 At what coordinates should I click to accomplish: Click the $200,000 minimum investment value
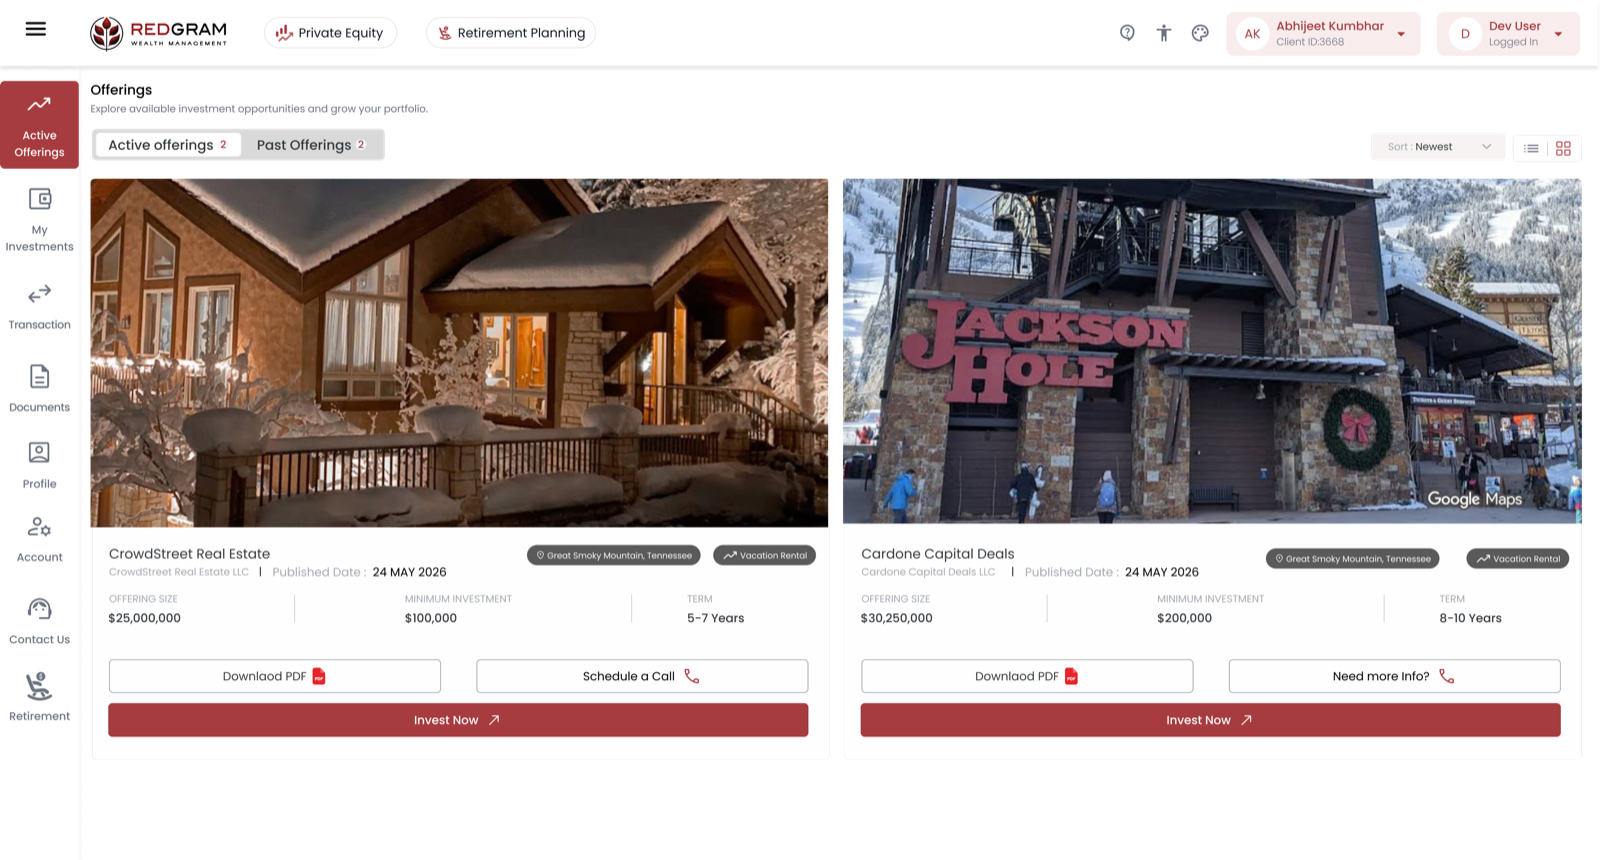point(1184,618)
